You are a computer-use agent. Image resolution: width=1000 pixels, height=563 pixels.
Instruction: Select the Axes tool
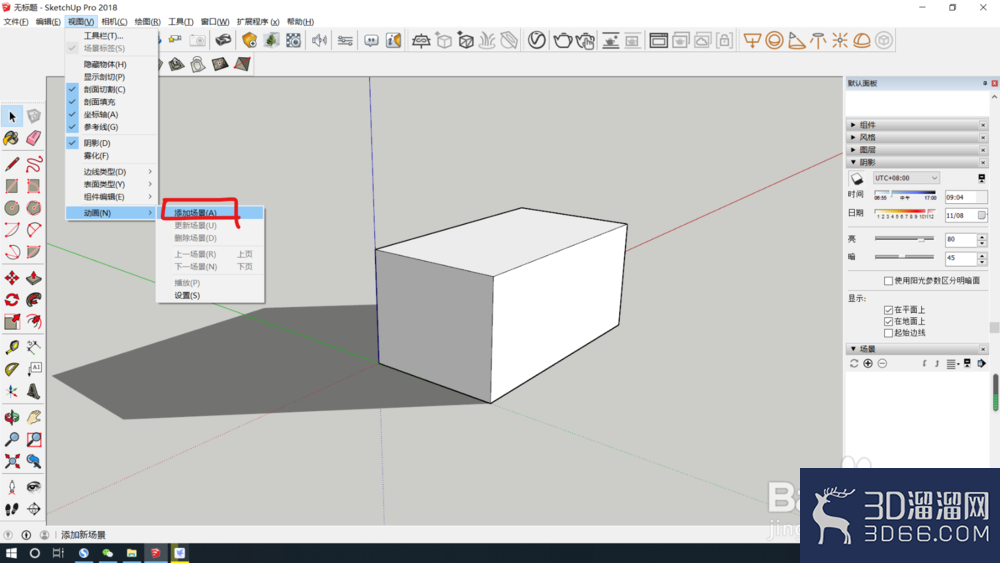(x=11, y=391)
